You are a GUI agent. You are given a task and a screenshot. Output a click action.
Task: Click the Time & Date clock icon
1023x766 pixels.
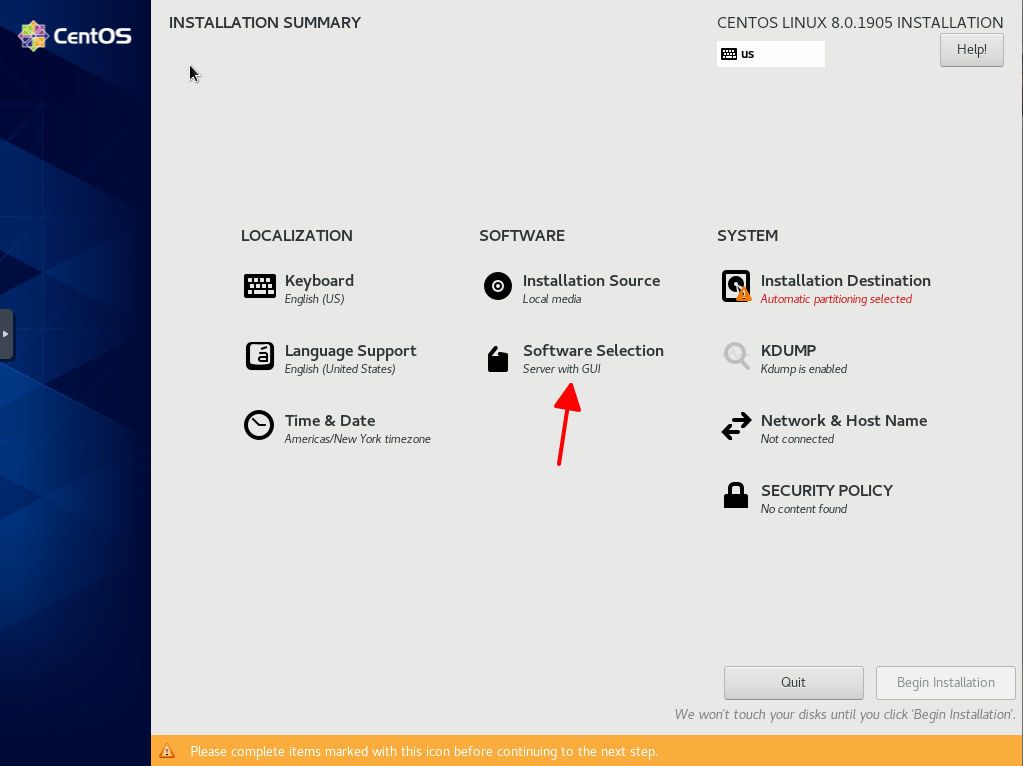coord(259,425)
